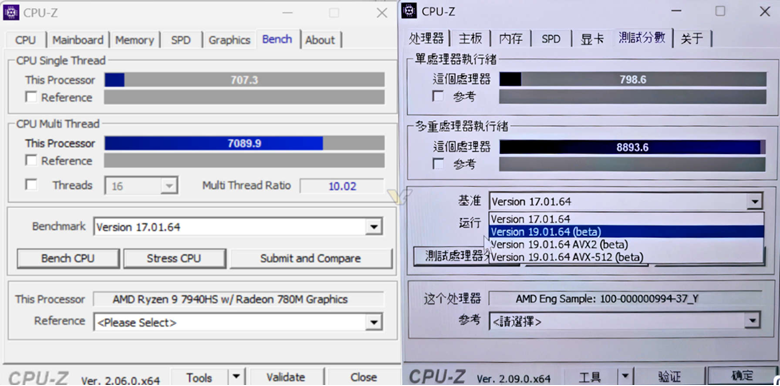Image resolution: width=780 pixels, height=386 pixels.
Task: Open the Reference <Please Select> dropdown
Action: tap(373, 323)
